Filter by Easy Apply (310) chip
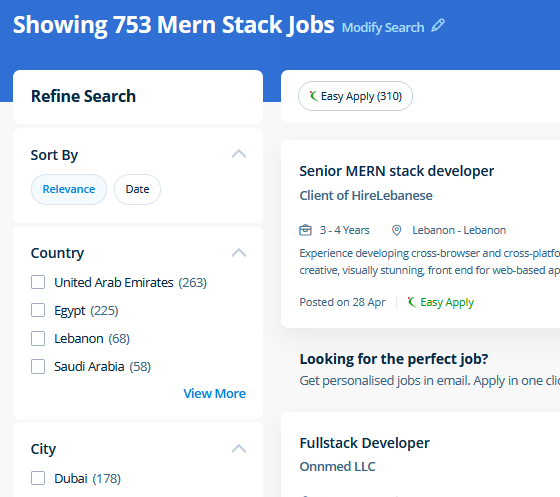Screen dimensions: 560x497 pos(355,96)
